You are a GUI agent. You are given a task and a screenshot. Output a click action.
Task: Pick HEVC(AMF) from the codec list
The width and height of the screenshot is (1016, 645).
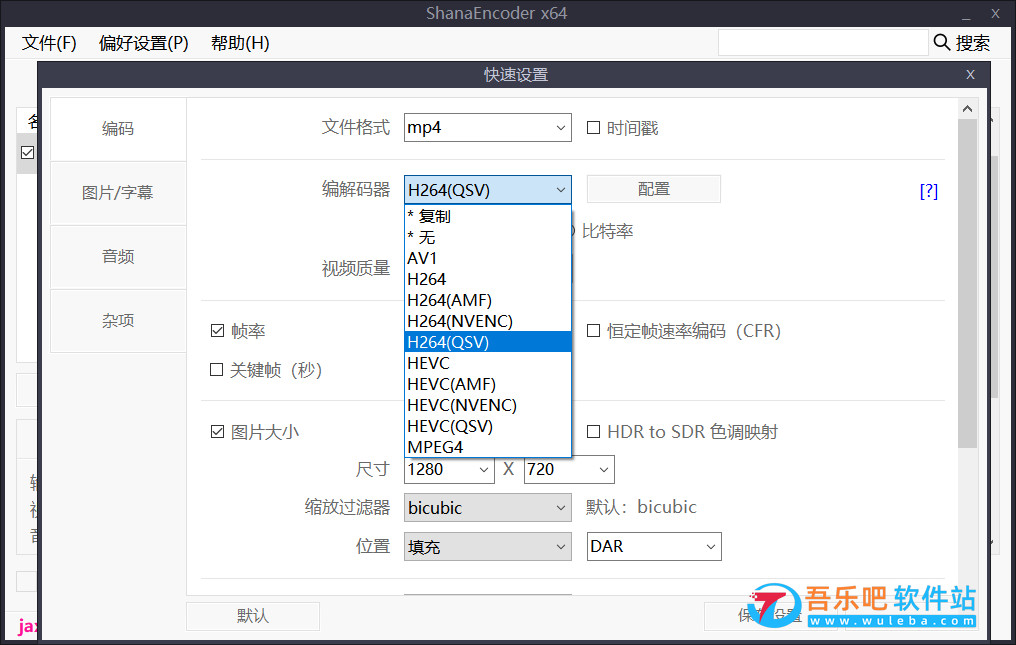tap(487, 384)
